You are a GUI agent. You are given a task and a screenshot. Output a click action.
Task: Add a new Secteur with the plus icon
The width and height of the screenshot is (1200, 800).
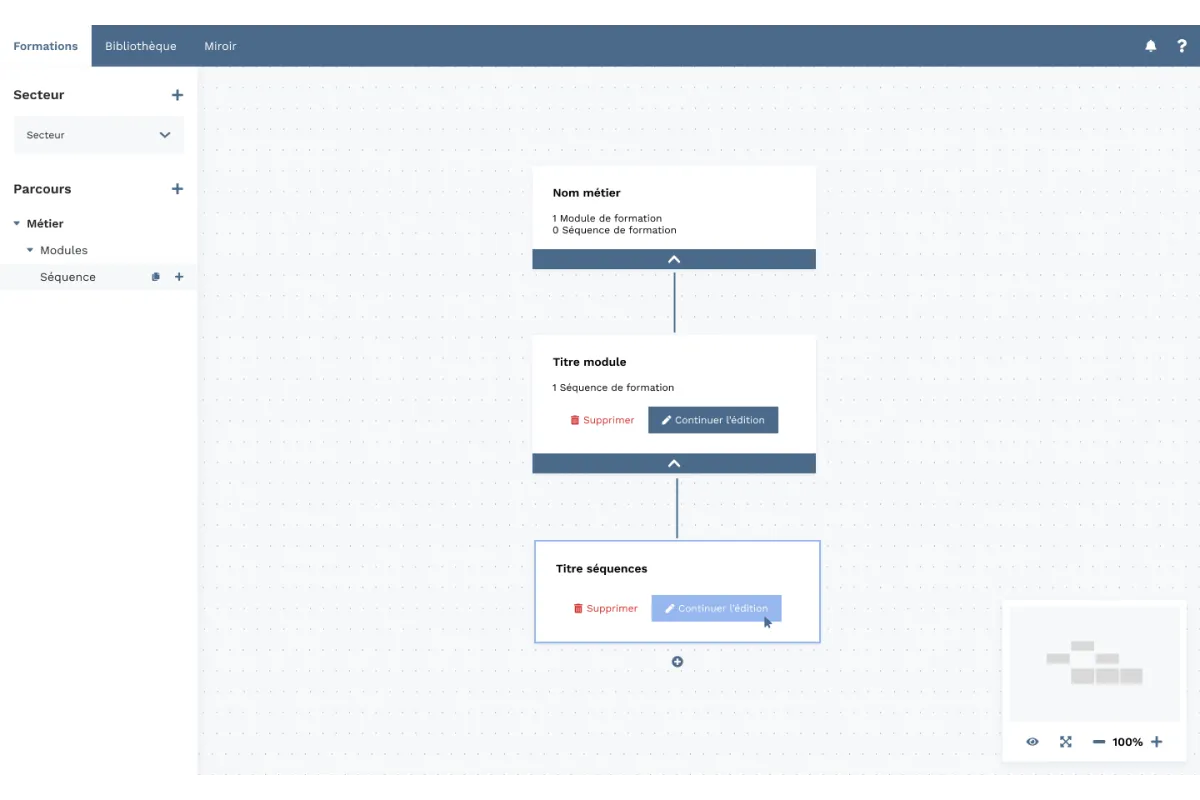pyautogui.click(x=177, y=94)
